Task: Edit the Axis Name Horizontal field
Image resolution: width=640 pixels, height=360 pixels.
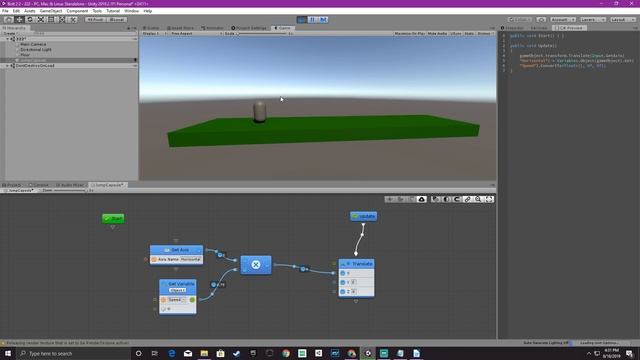Action: (191, 260)
